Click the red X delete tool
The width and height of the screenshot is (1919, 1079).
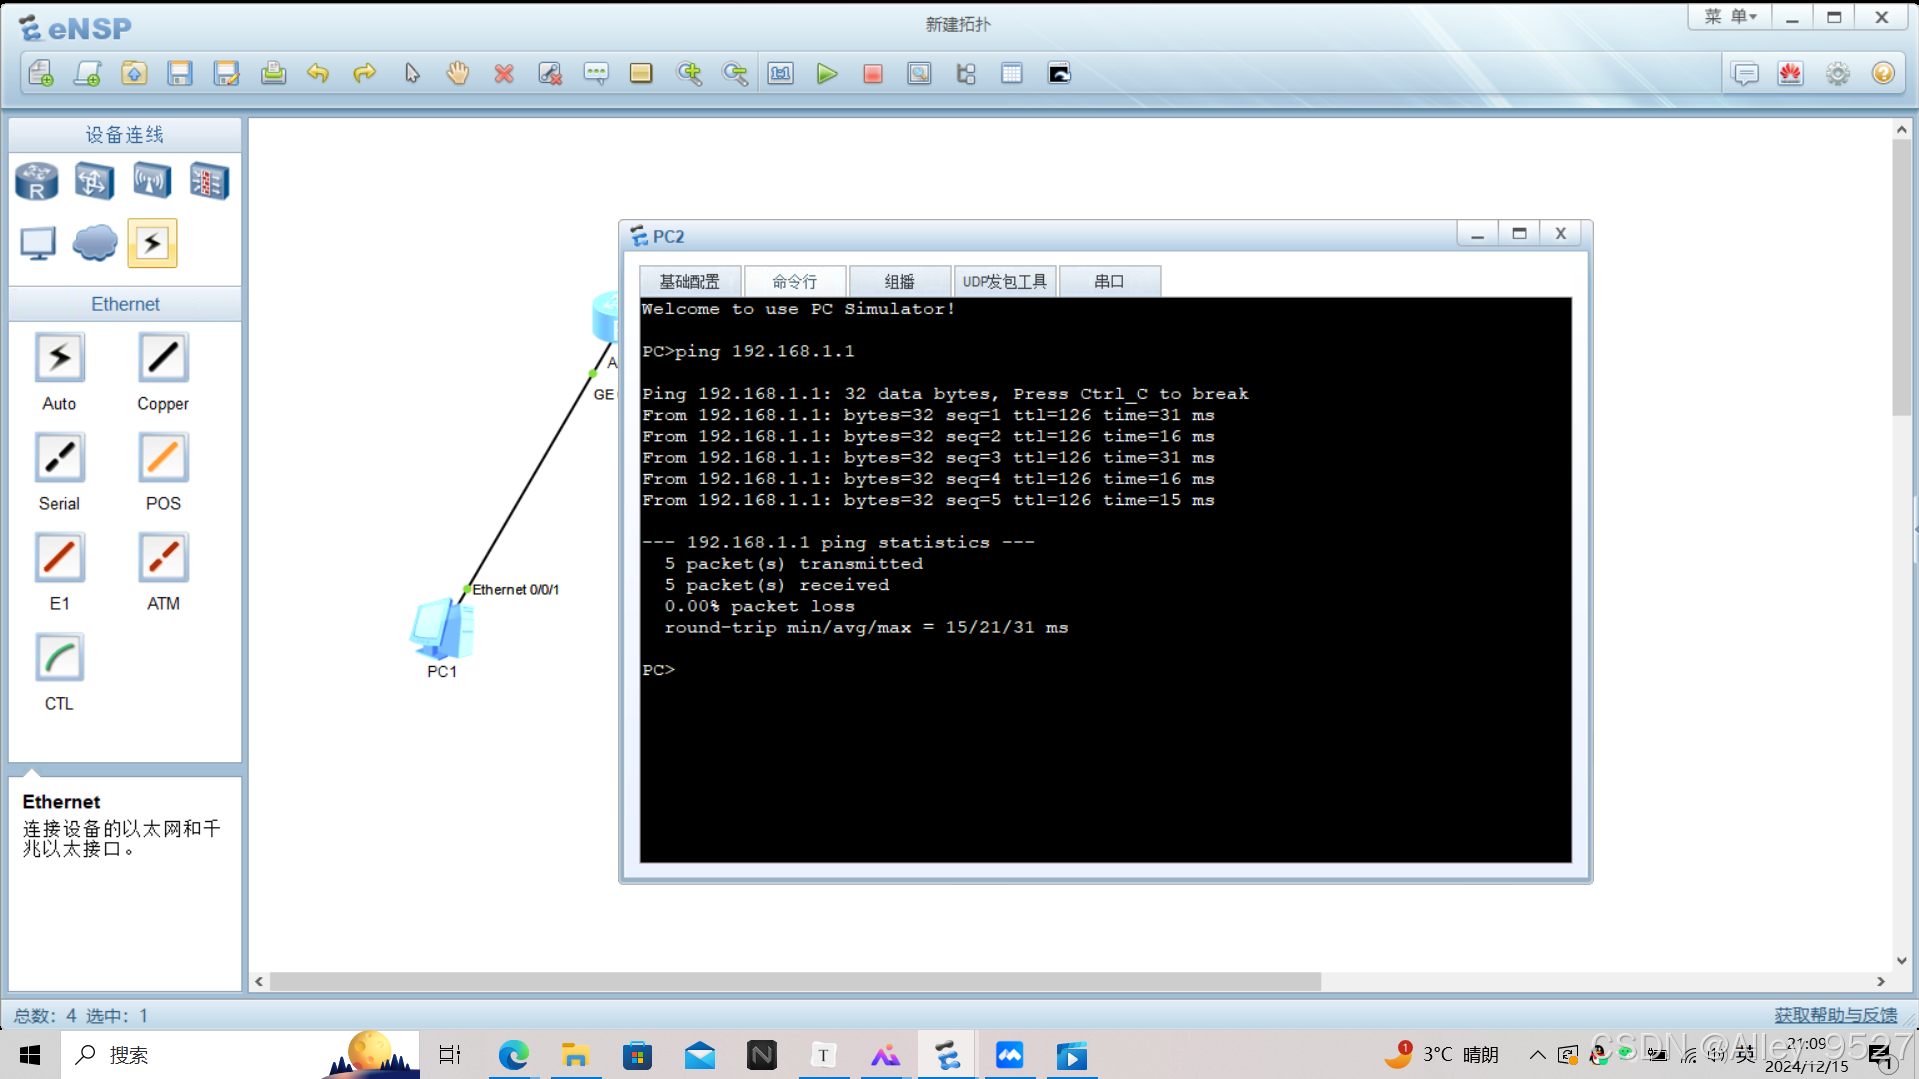click(504, 73)
